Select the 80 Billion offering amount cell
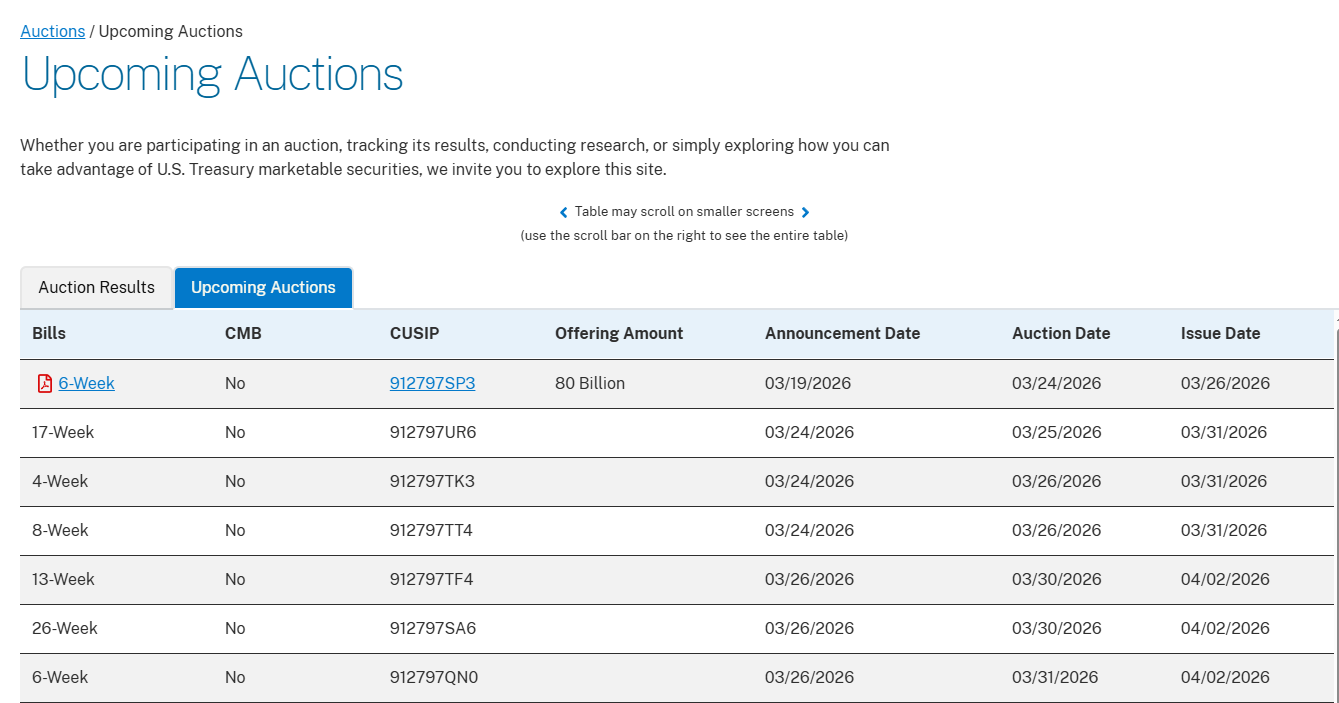This screenshot has width=1339, height=703. pos(590,383)
